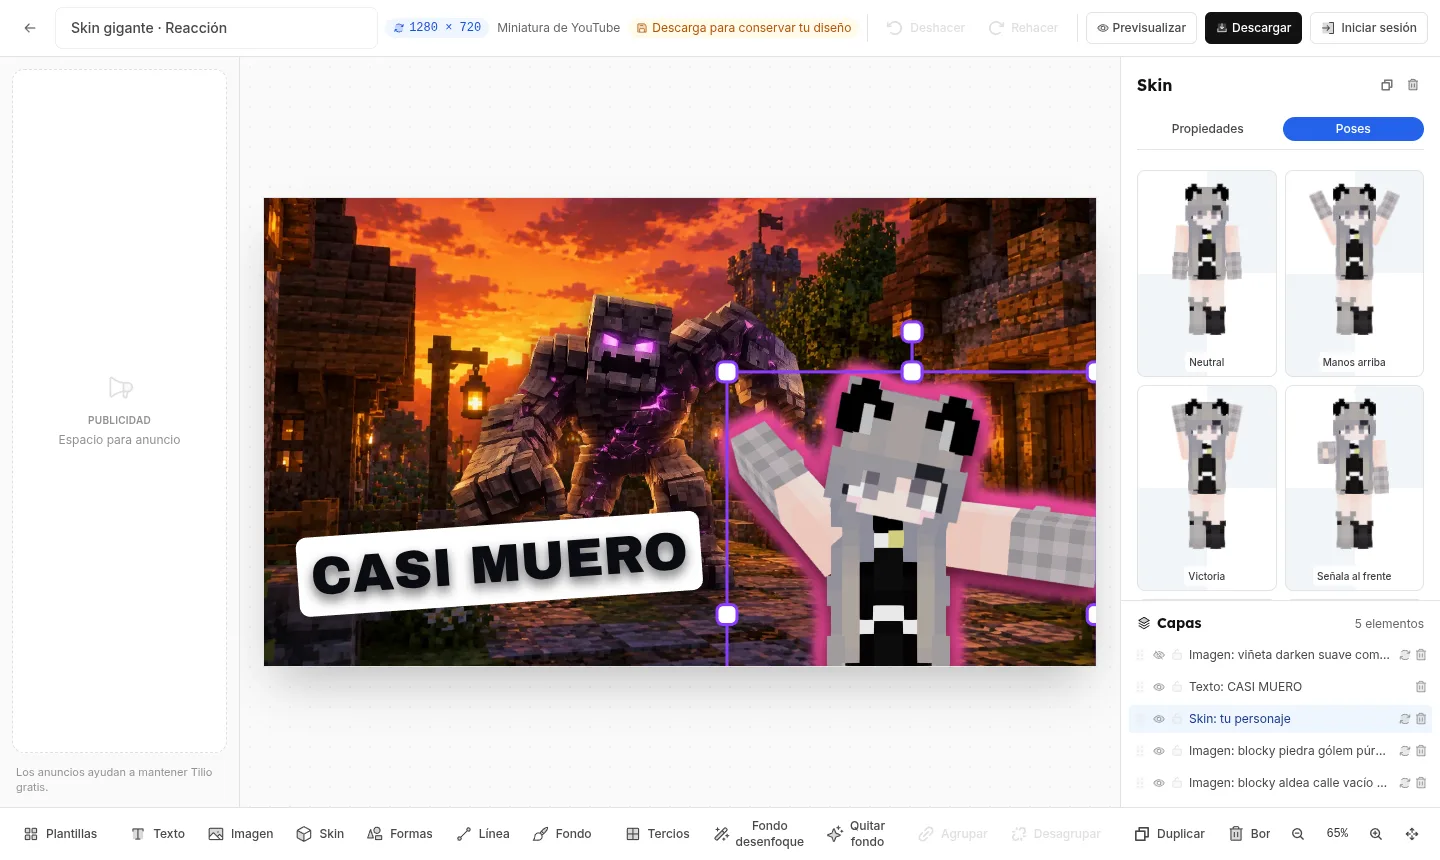This screenshot has height=860, width=1440.
Task: Lock the viñeta darken layer
Action: tap(1177, 655)
